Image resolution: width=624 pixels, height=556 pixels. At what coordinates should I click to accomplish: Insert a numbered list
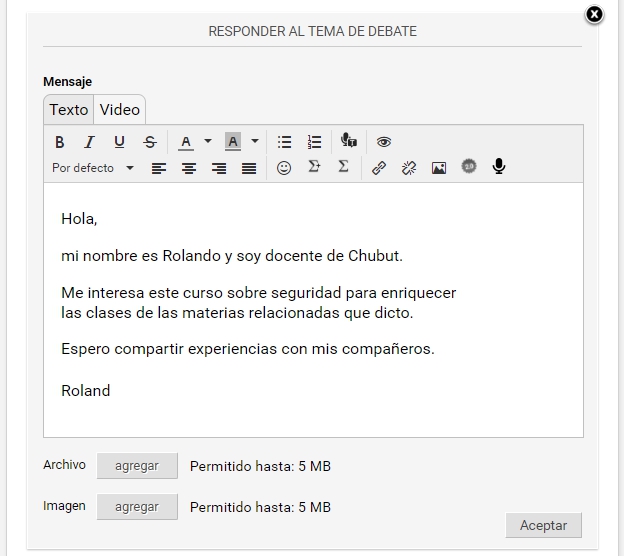click(x=314, y=142)
